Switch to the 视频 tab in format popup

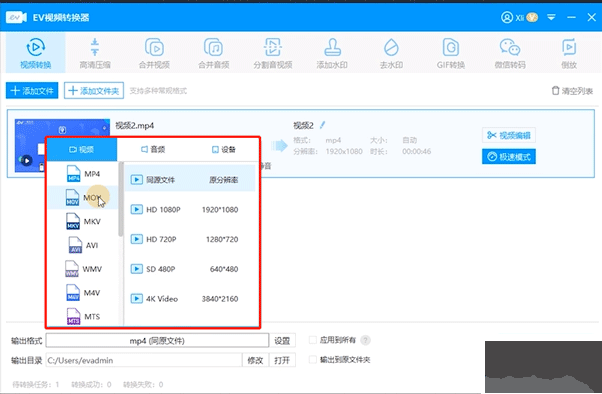click(x=81, y=149)
